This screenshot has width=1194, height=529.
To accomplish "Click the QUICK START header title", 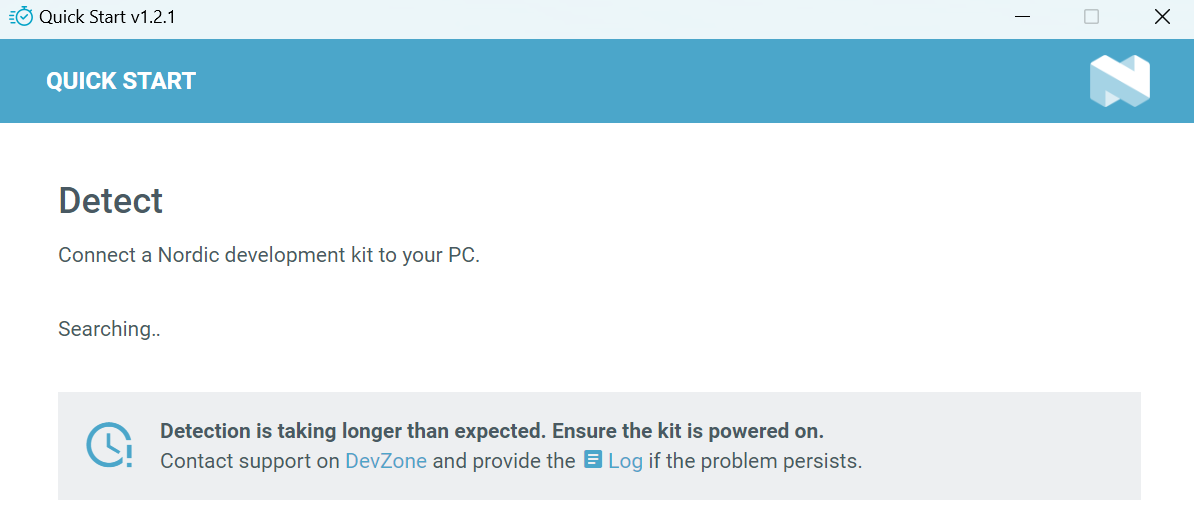I will click(x=121, y=81).
